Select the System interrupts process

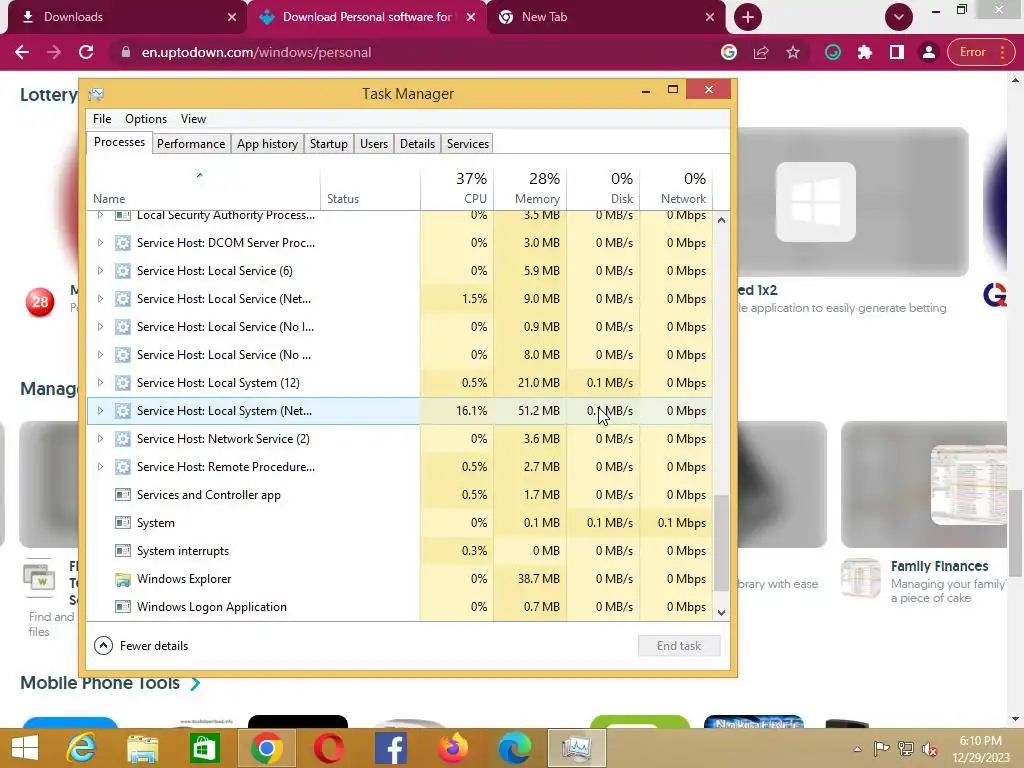(400, 551)
